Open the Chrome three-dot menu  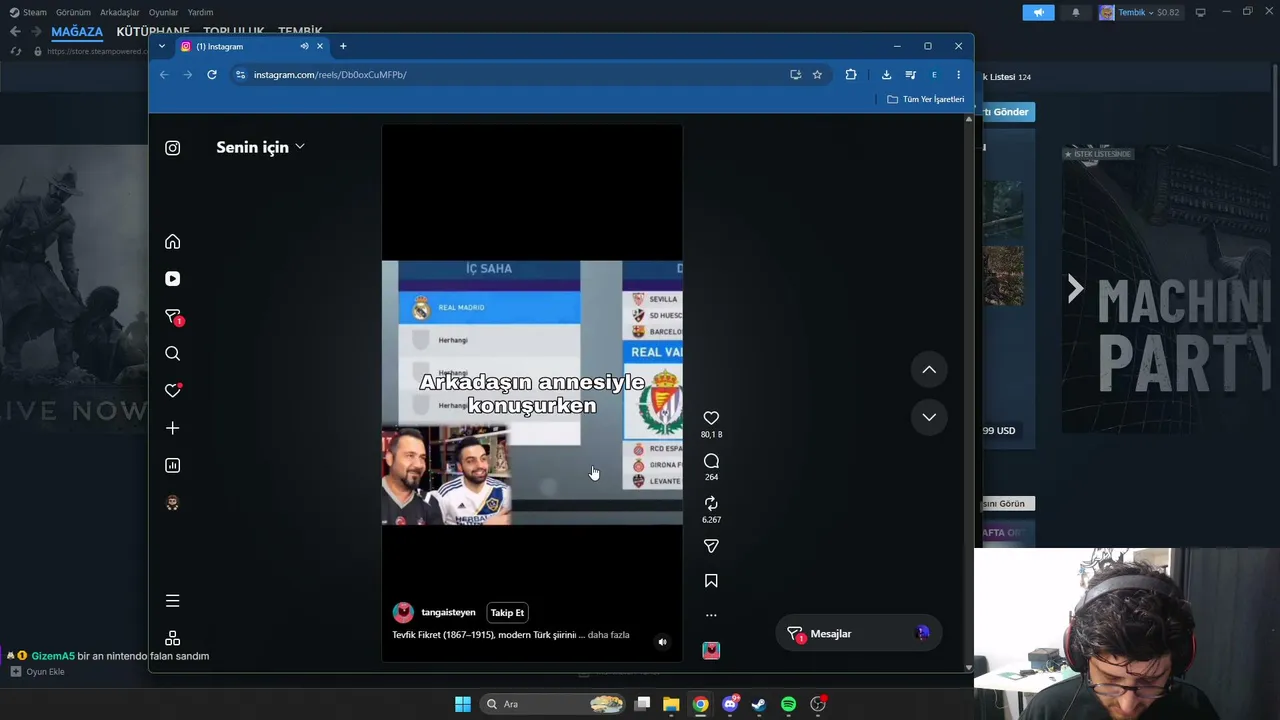958,75
